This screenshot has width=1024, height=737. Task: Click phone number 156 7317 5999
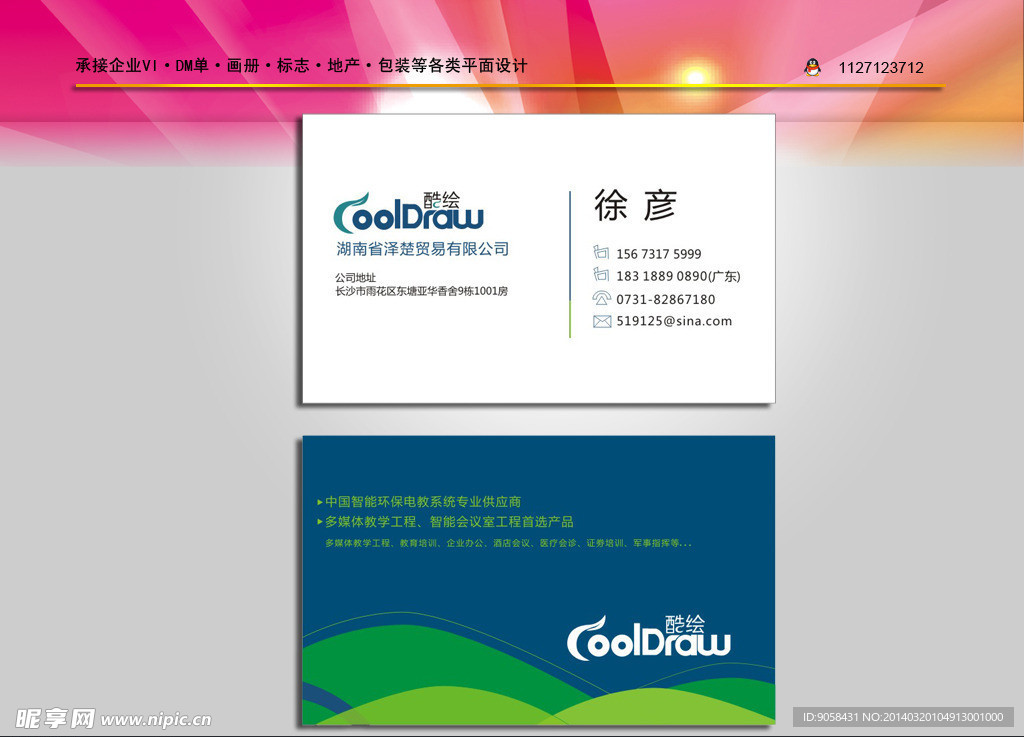(659, 254)
